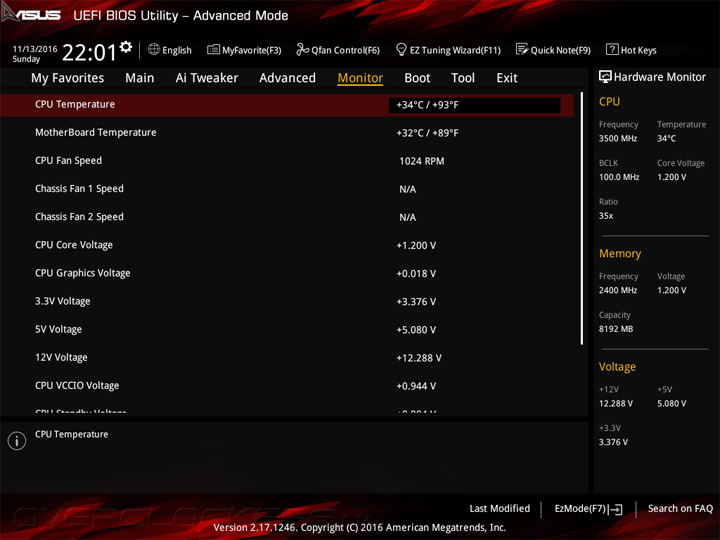
Task: Select CPU Graphics Voltage row
Action: pos(287,273)
